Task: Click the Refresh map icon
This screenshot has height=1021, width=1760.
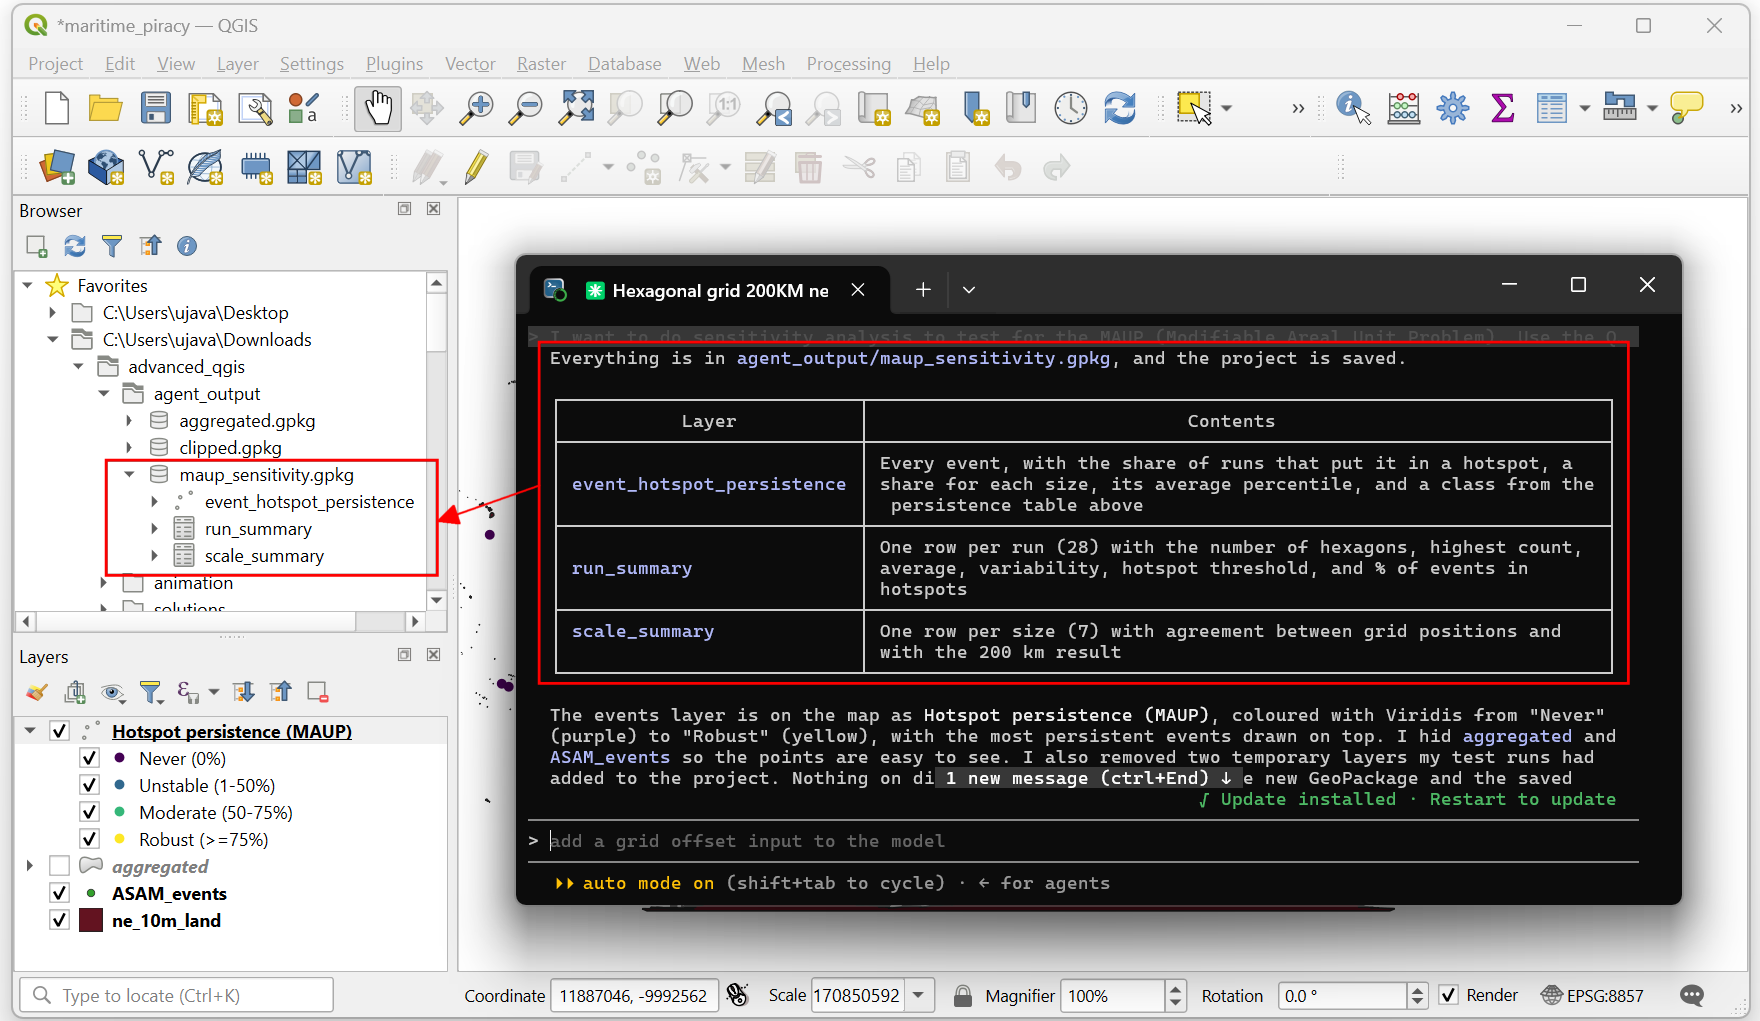Action: pos(1120,108)
